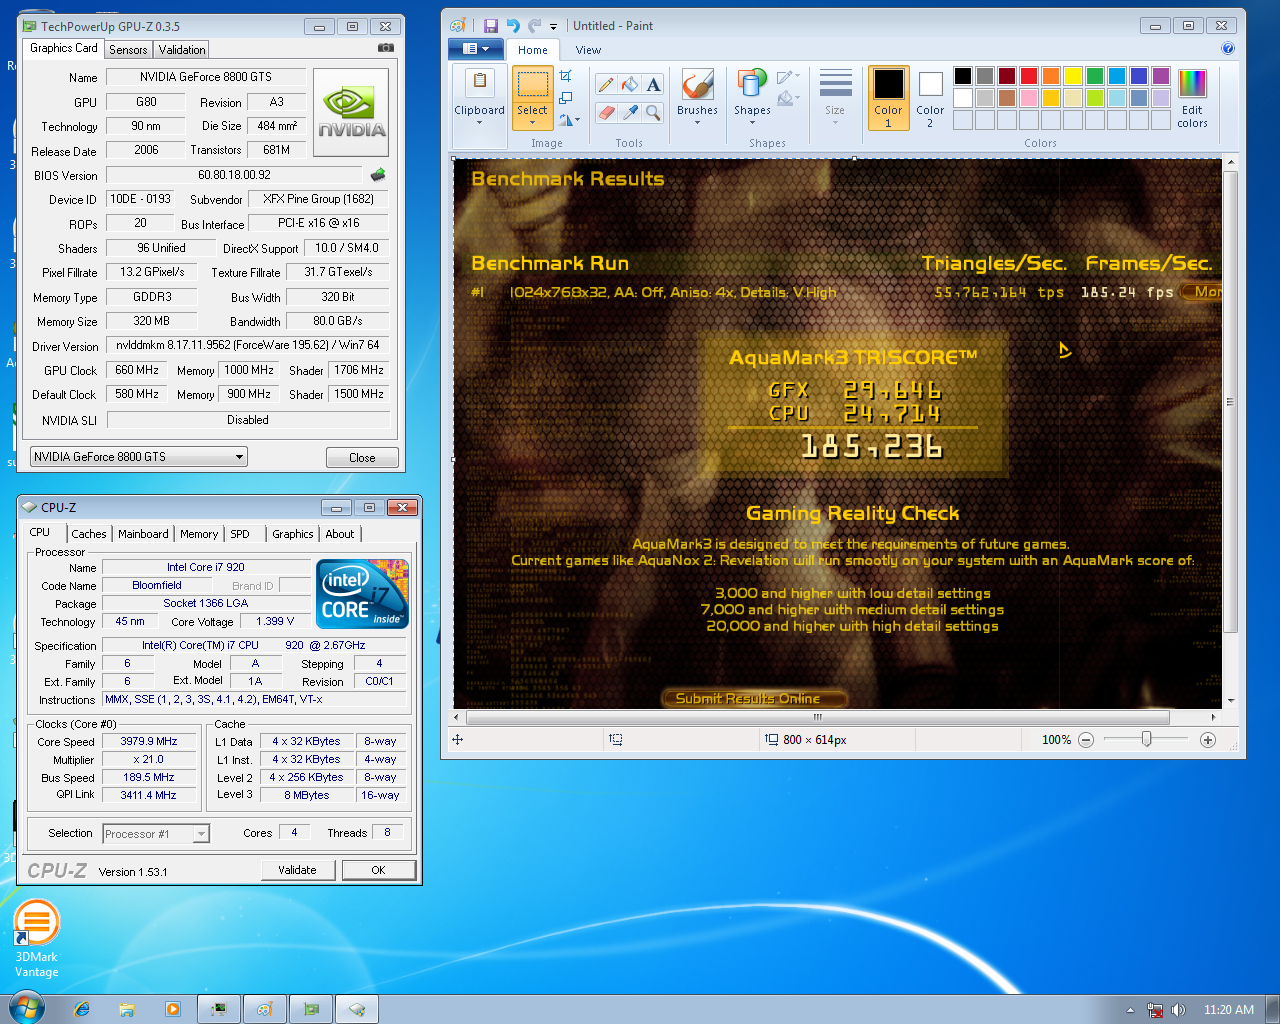
Task: Click the Undo arrow in Paint
Action: [x=513, y=26]
